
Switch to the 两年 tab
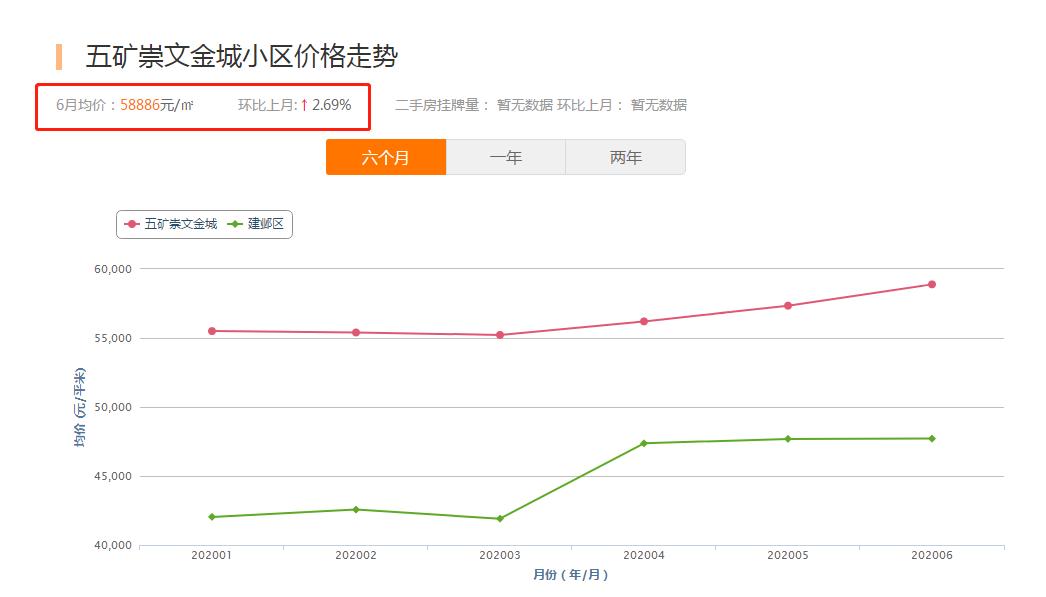pos(626,156)
